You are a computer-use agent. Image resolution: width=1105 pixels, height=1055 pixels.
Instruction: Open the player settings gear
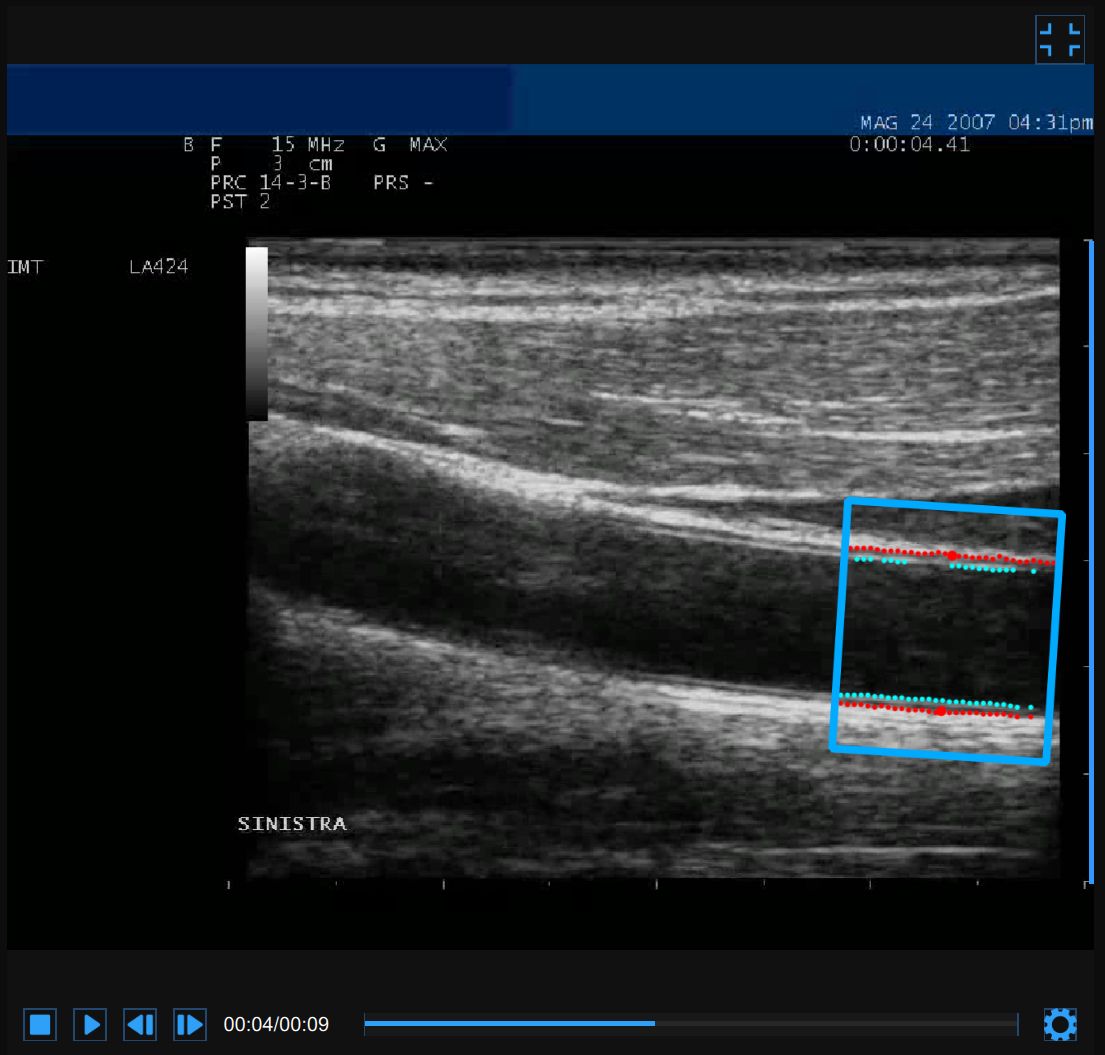(1059, 1024)
